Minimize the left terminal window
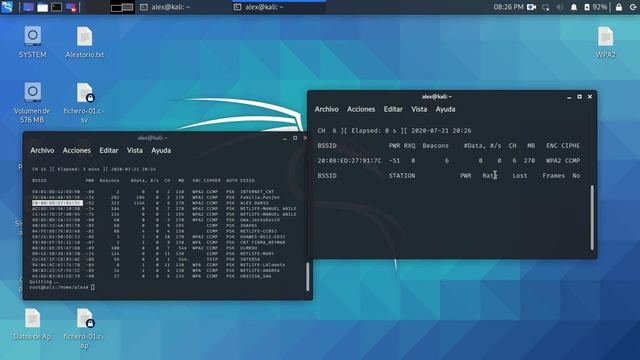Viewport: 640px width, 360px height. click(x=285, y=138)
